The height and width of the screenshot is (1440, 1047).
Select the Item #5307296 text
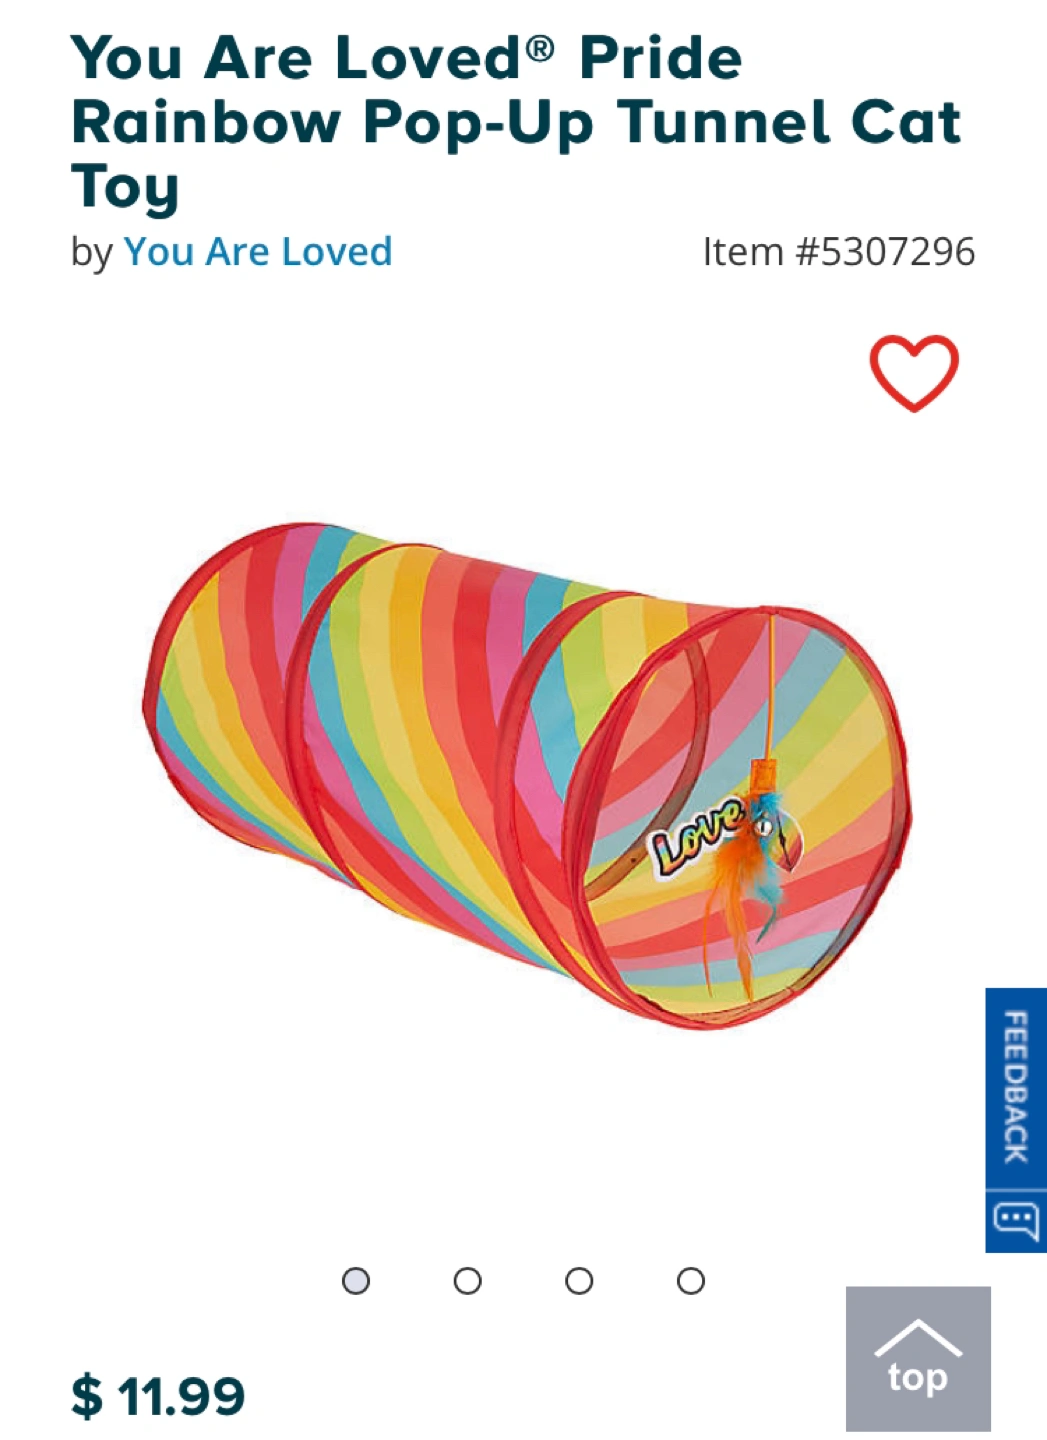coord(838,252)
